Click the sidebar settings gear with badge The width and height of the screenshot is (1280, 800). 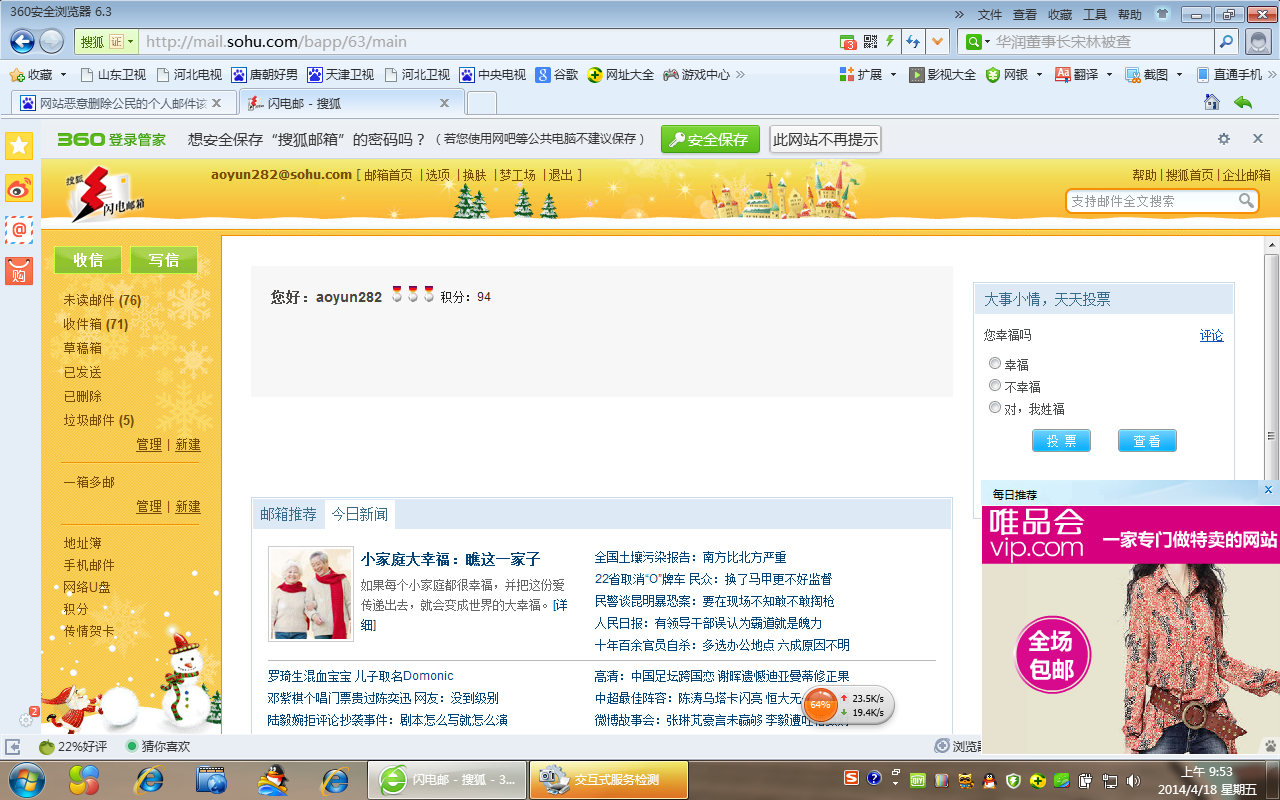(x=27, y=718)
